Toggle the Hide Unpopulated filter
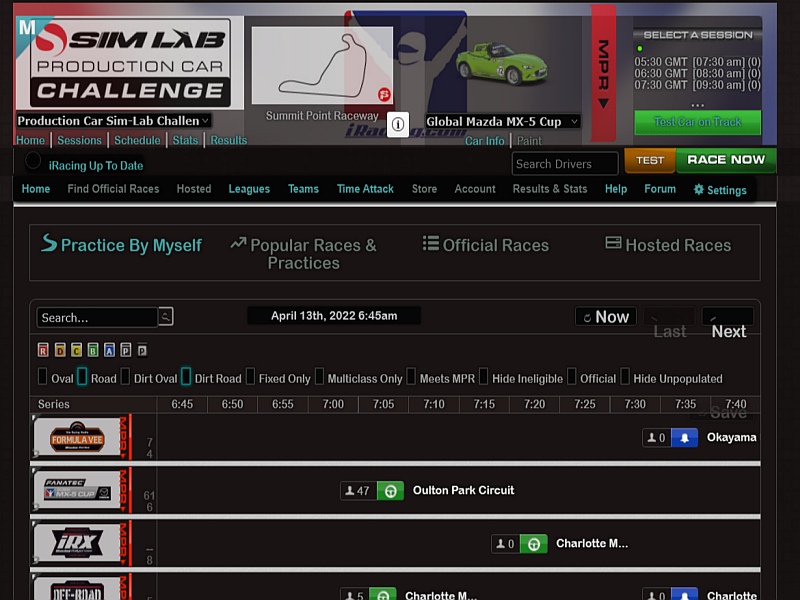 pos(624,377)
